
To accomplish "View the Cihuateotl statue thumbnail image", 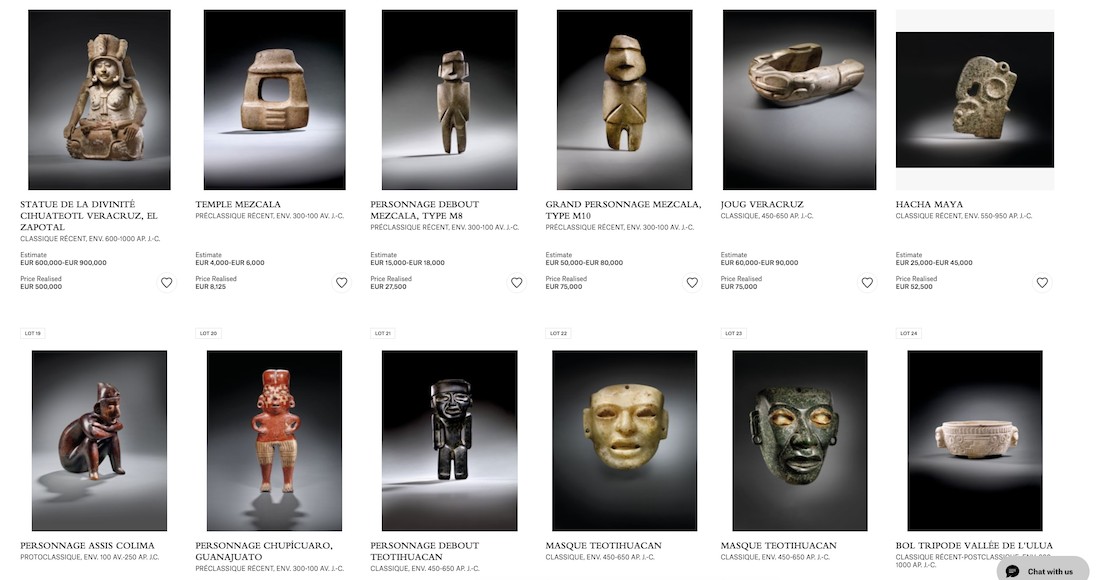I will coord(99,100).
